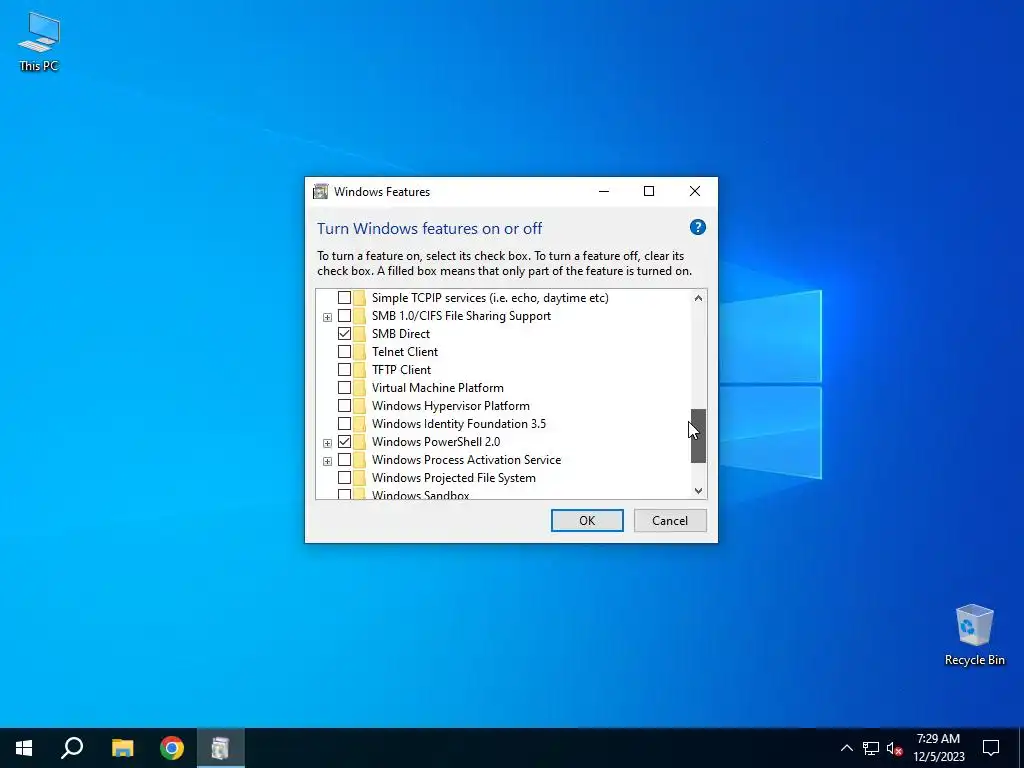Turn on the TFTP Client checkbox

(x=344, y=370)
